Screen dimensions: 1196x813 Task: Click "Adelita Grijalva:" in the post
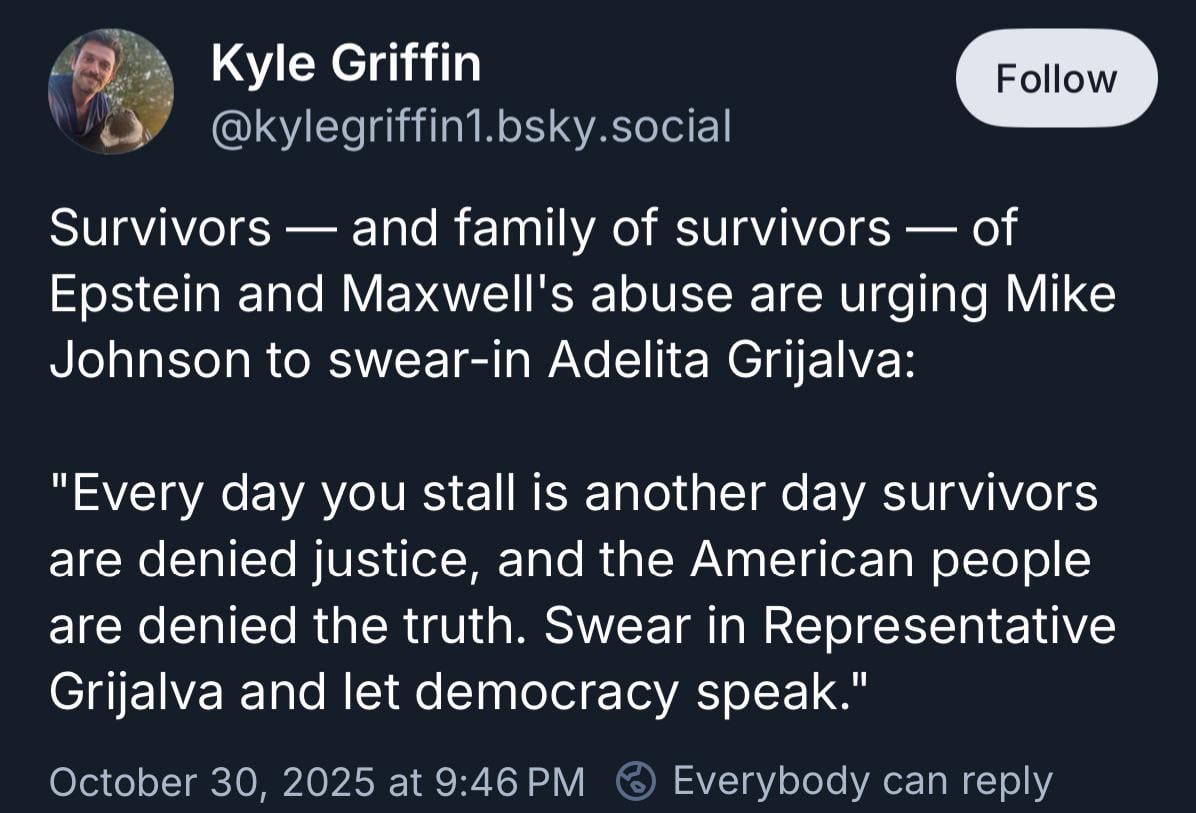pos(730,361)
